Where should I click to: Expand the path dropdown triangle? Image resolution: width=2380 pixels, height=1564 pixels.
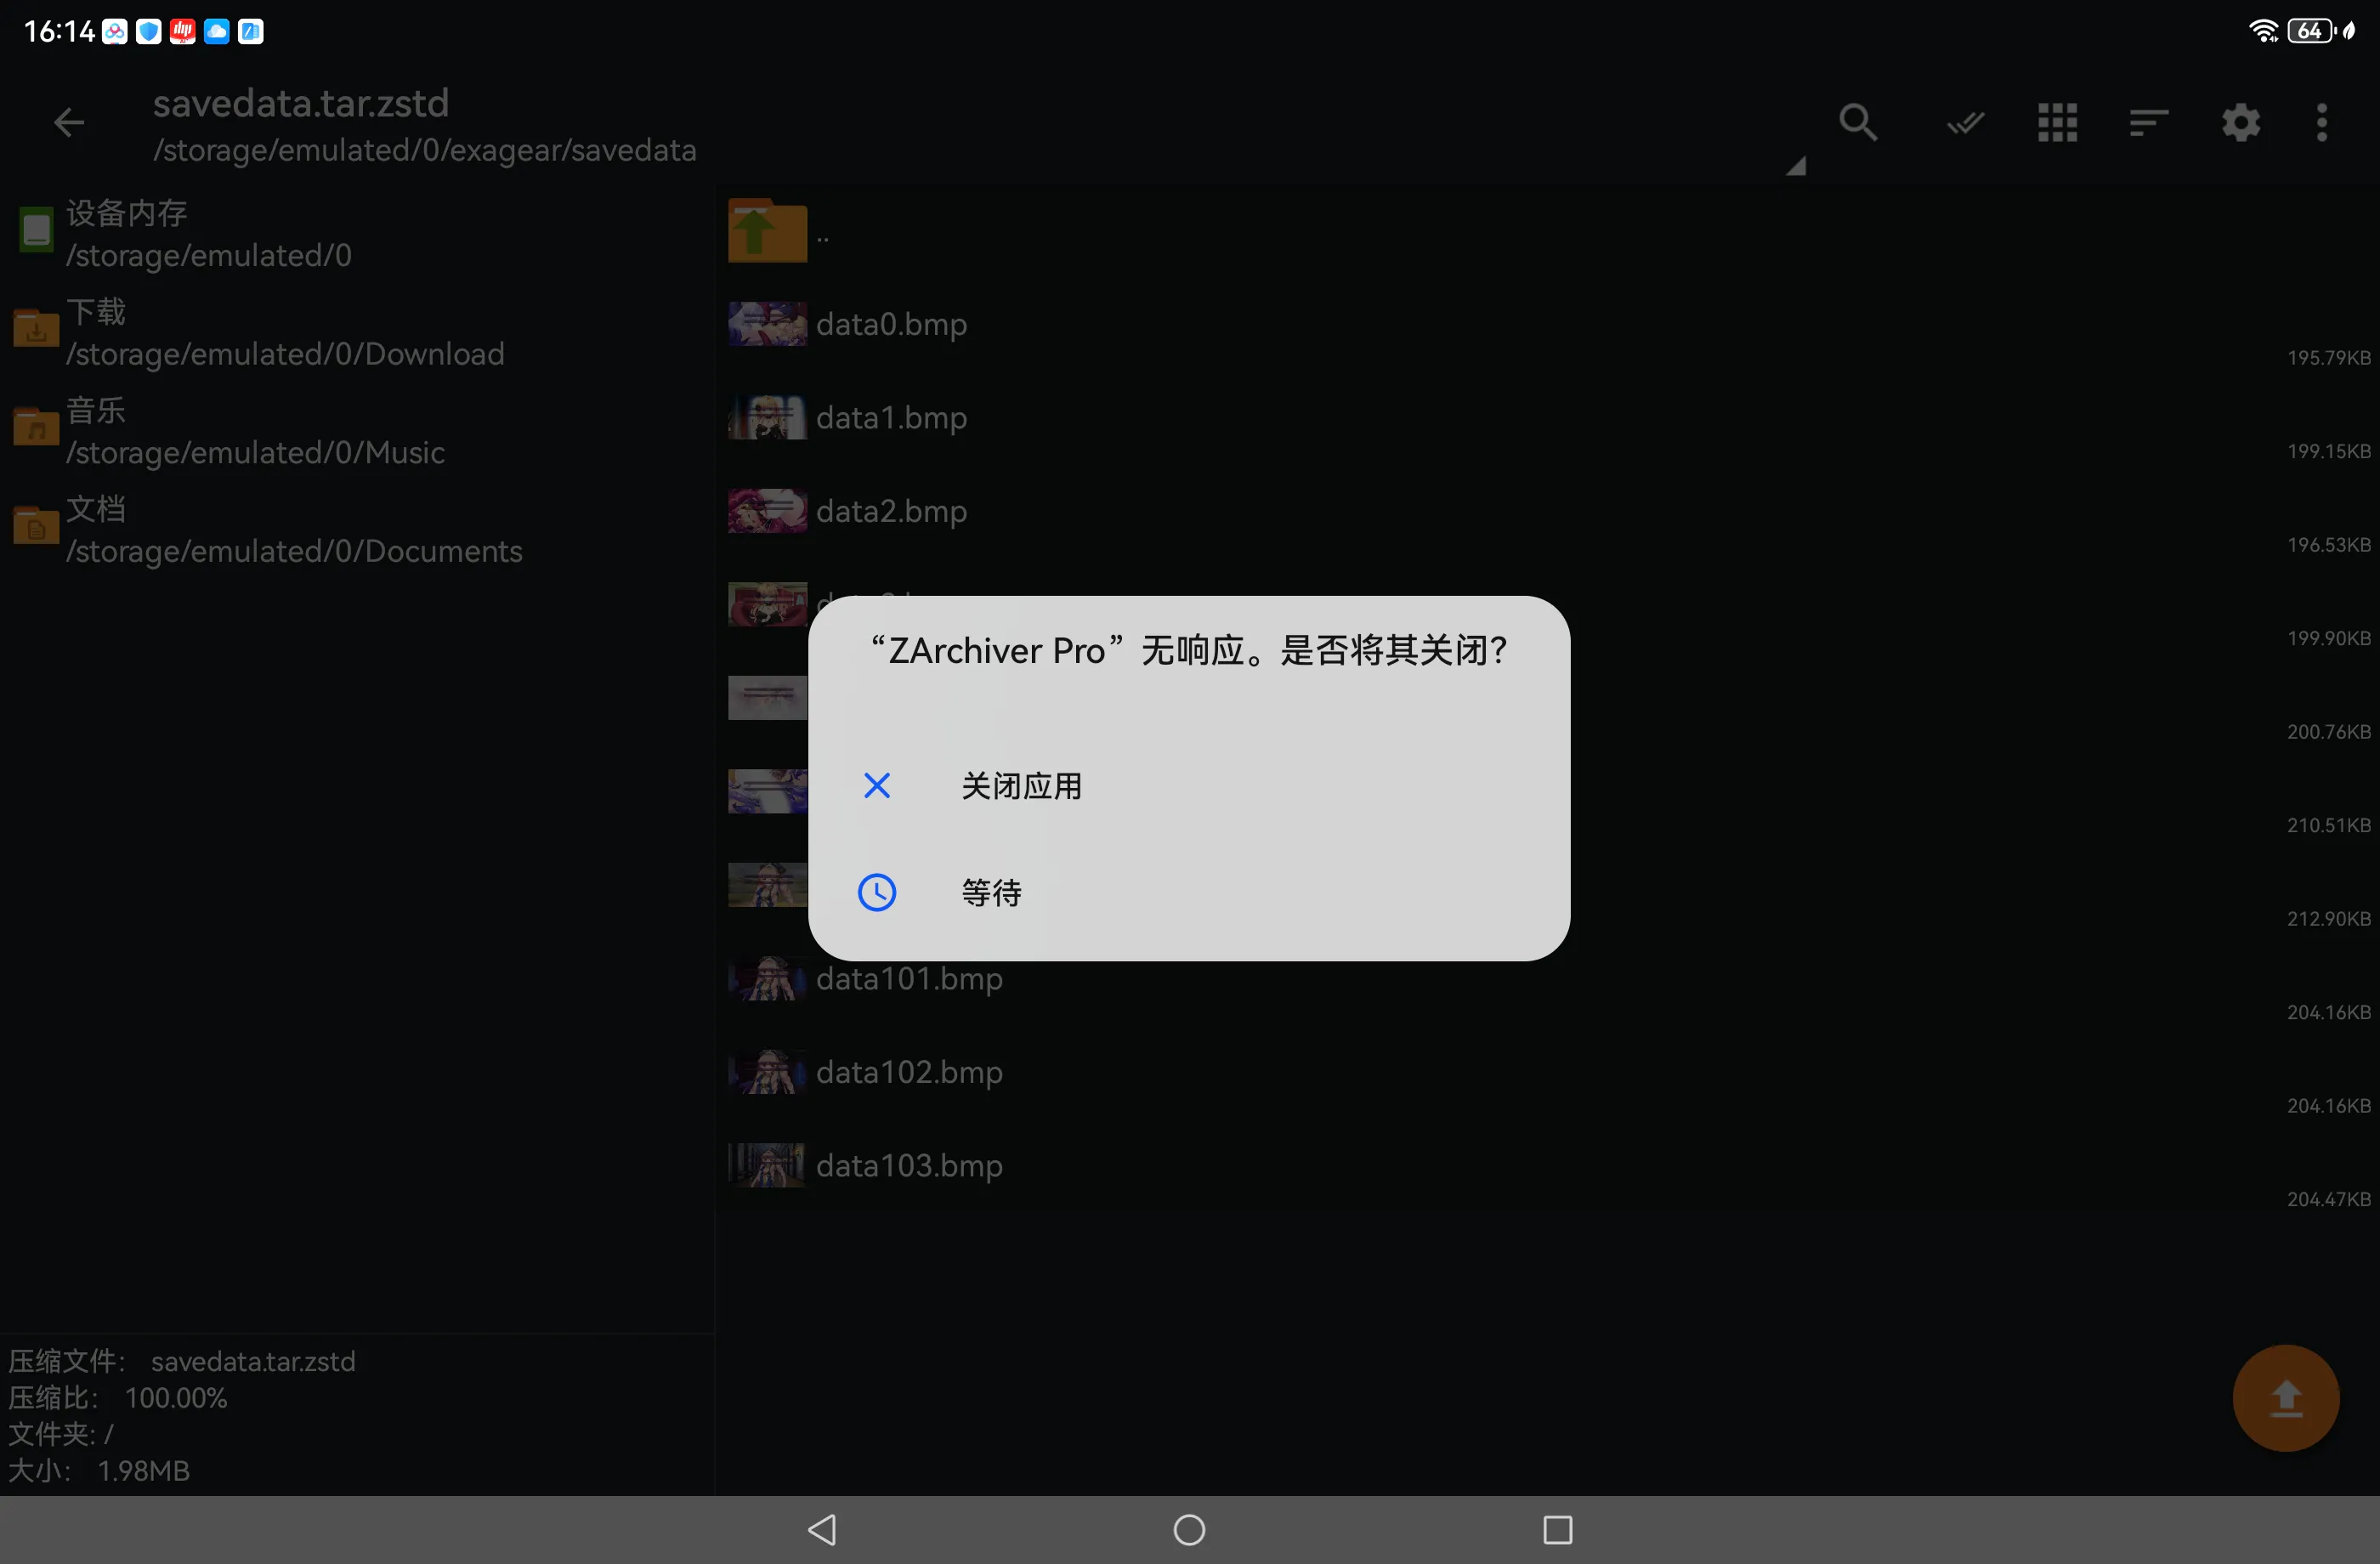(1796, 167)
